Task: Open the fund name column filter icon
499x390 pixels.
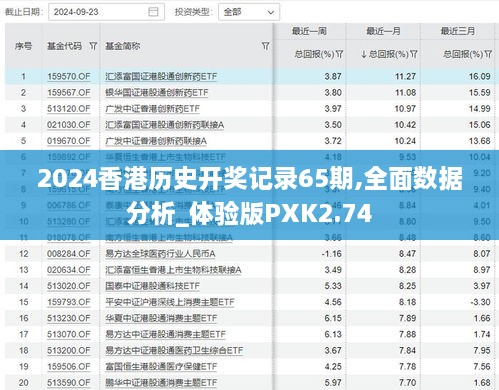Action: coord(265,46)
